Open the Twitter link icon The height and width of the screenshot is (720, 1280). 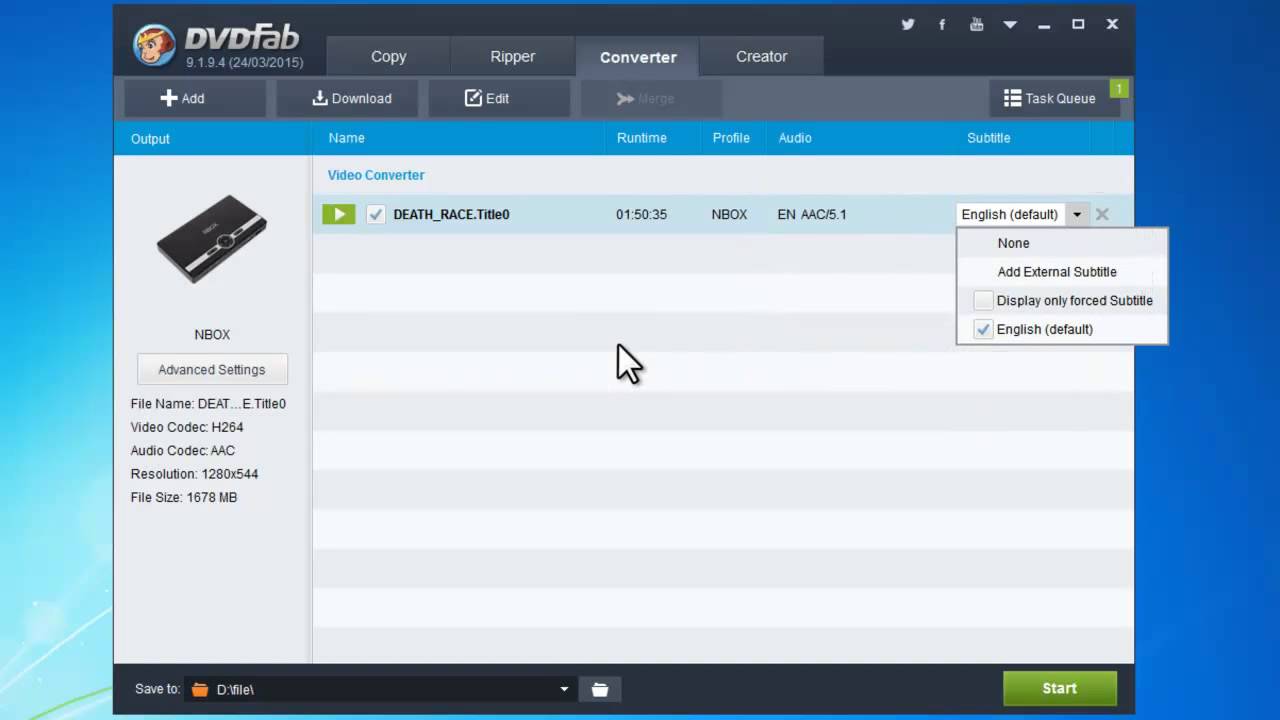(x=908, y=25)
